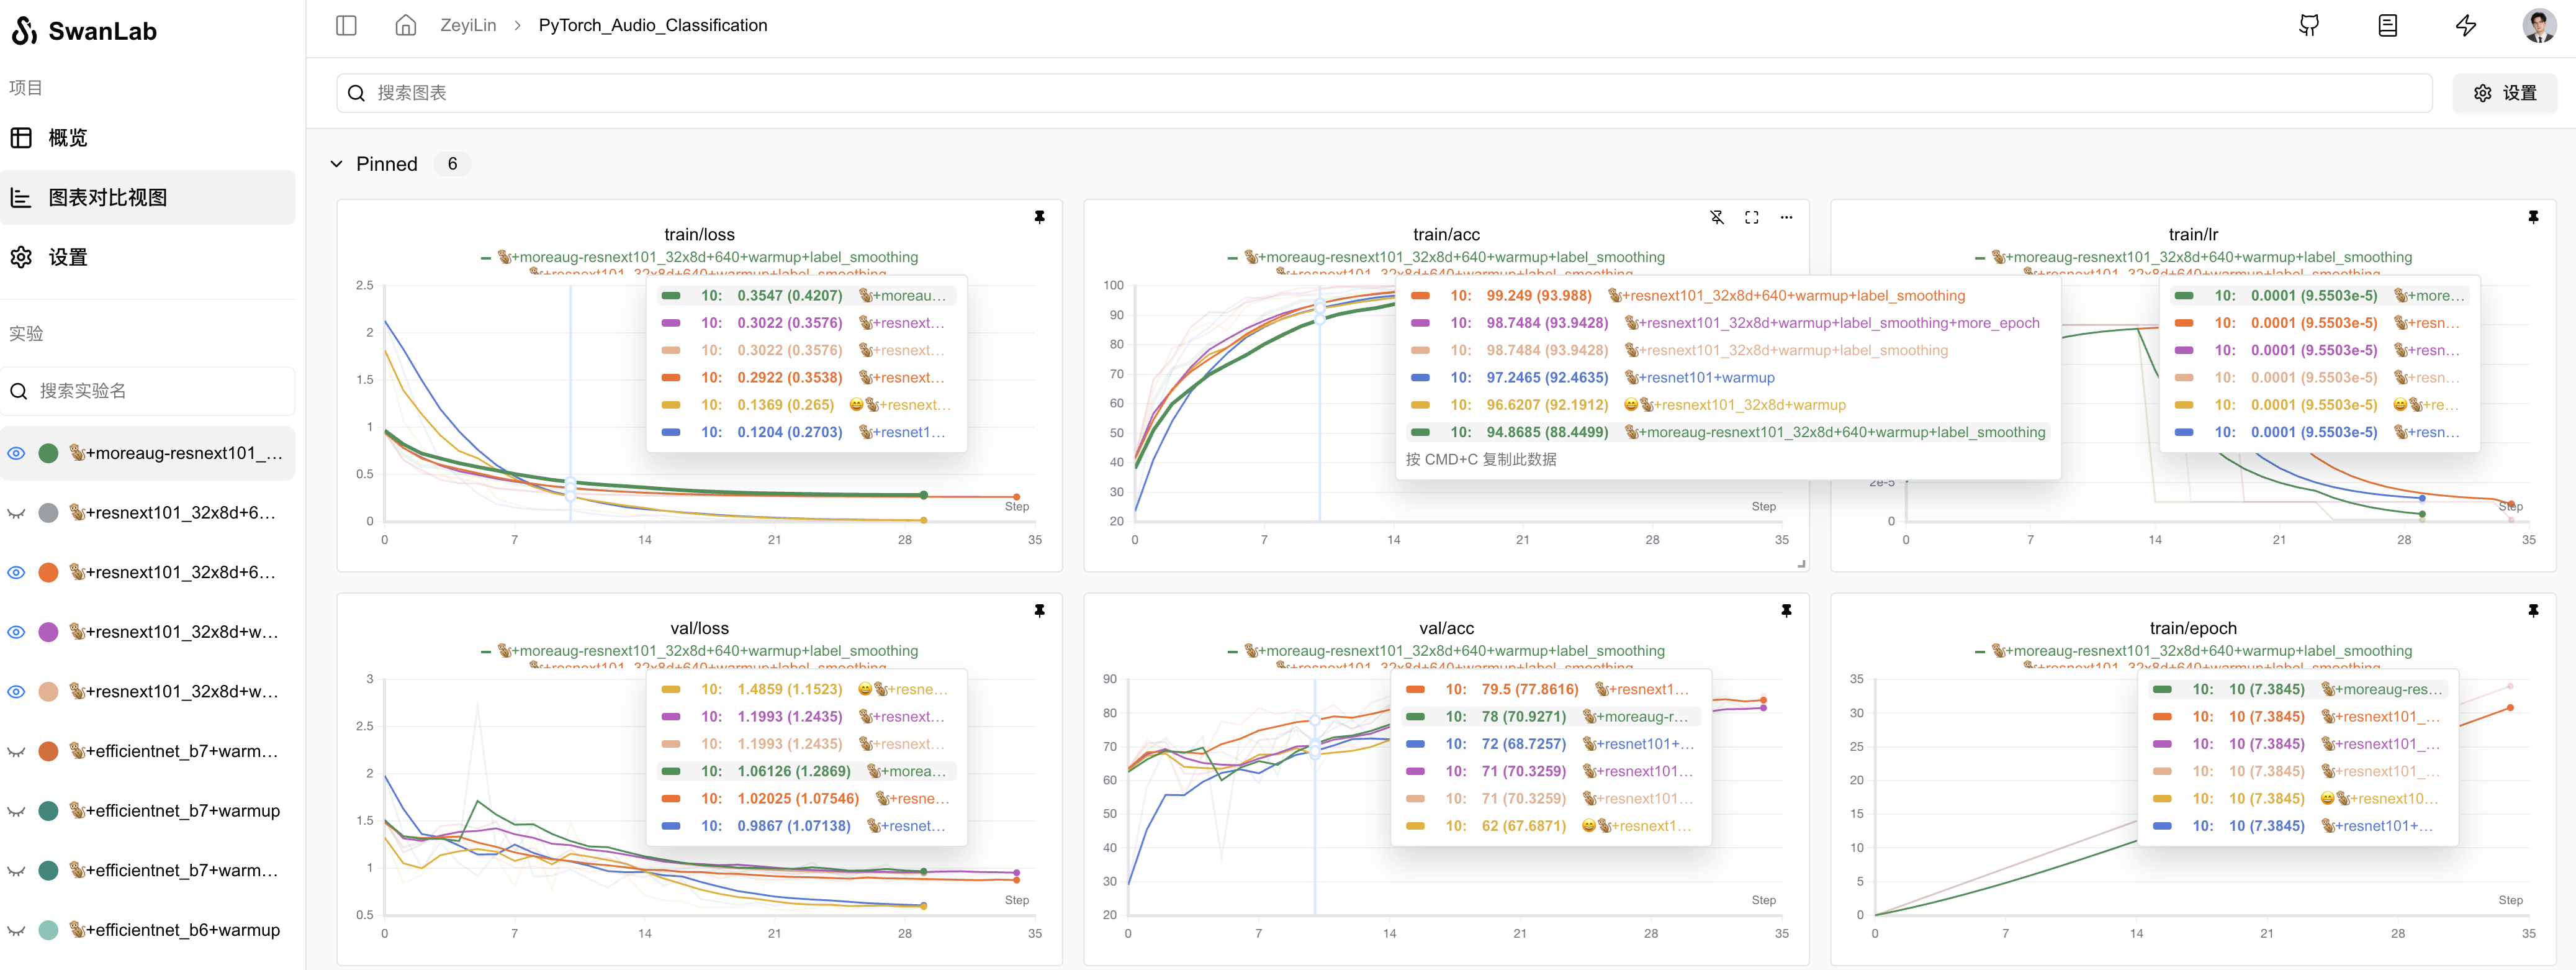The width and height of the screenshot is (2576, 970).
Task: Open the GitHub icon link
Action: 2308,25
